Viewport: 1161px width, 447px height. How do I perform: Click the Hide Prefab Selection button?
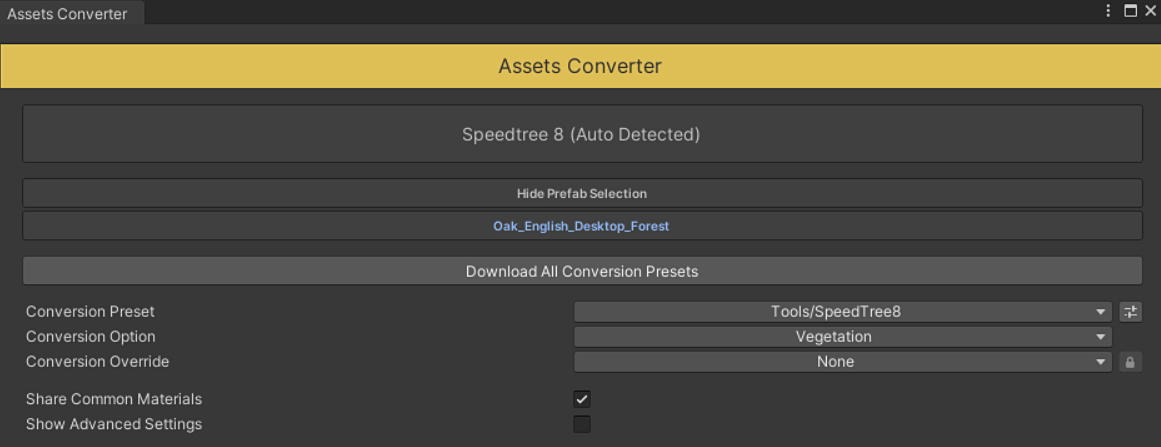[x=582, y=193]
